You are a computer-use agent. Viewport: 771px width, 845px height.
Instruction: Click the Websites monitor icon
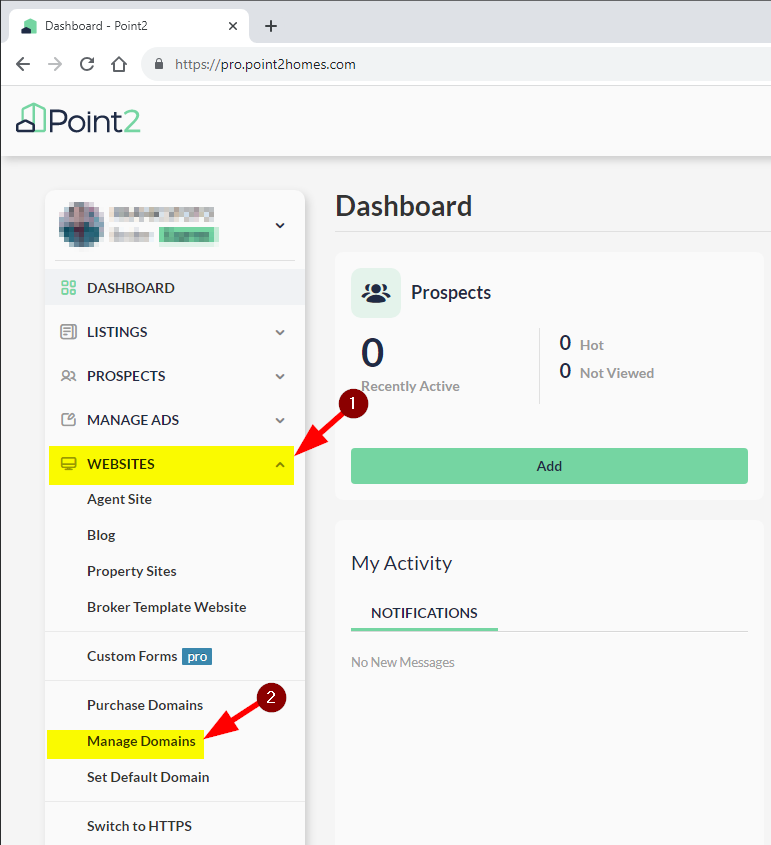pyautogui.click(x=68, y=464)
